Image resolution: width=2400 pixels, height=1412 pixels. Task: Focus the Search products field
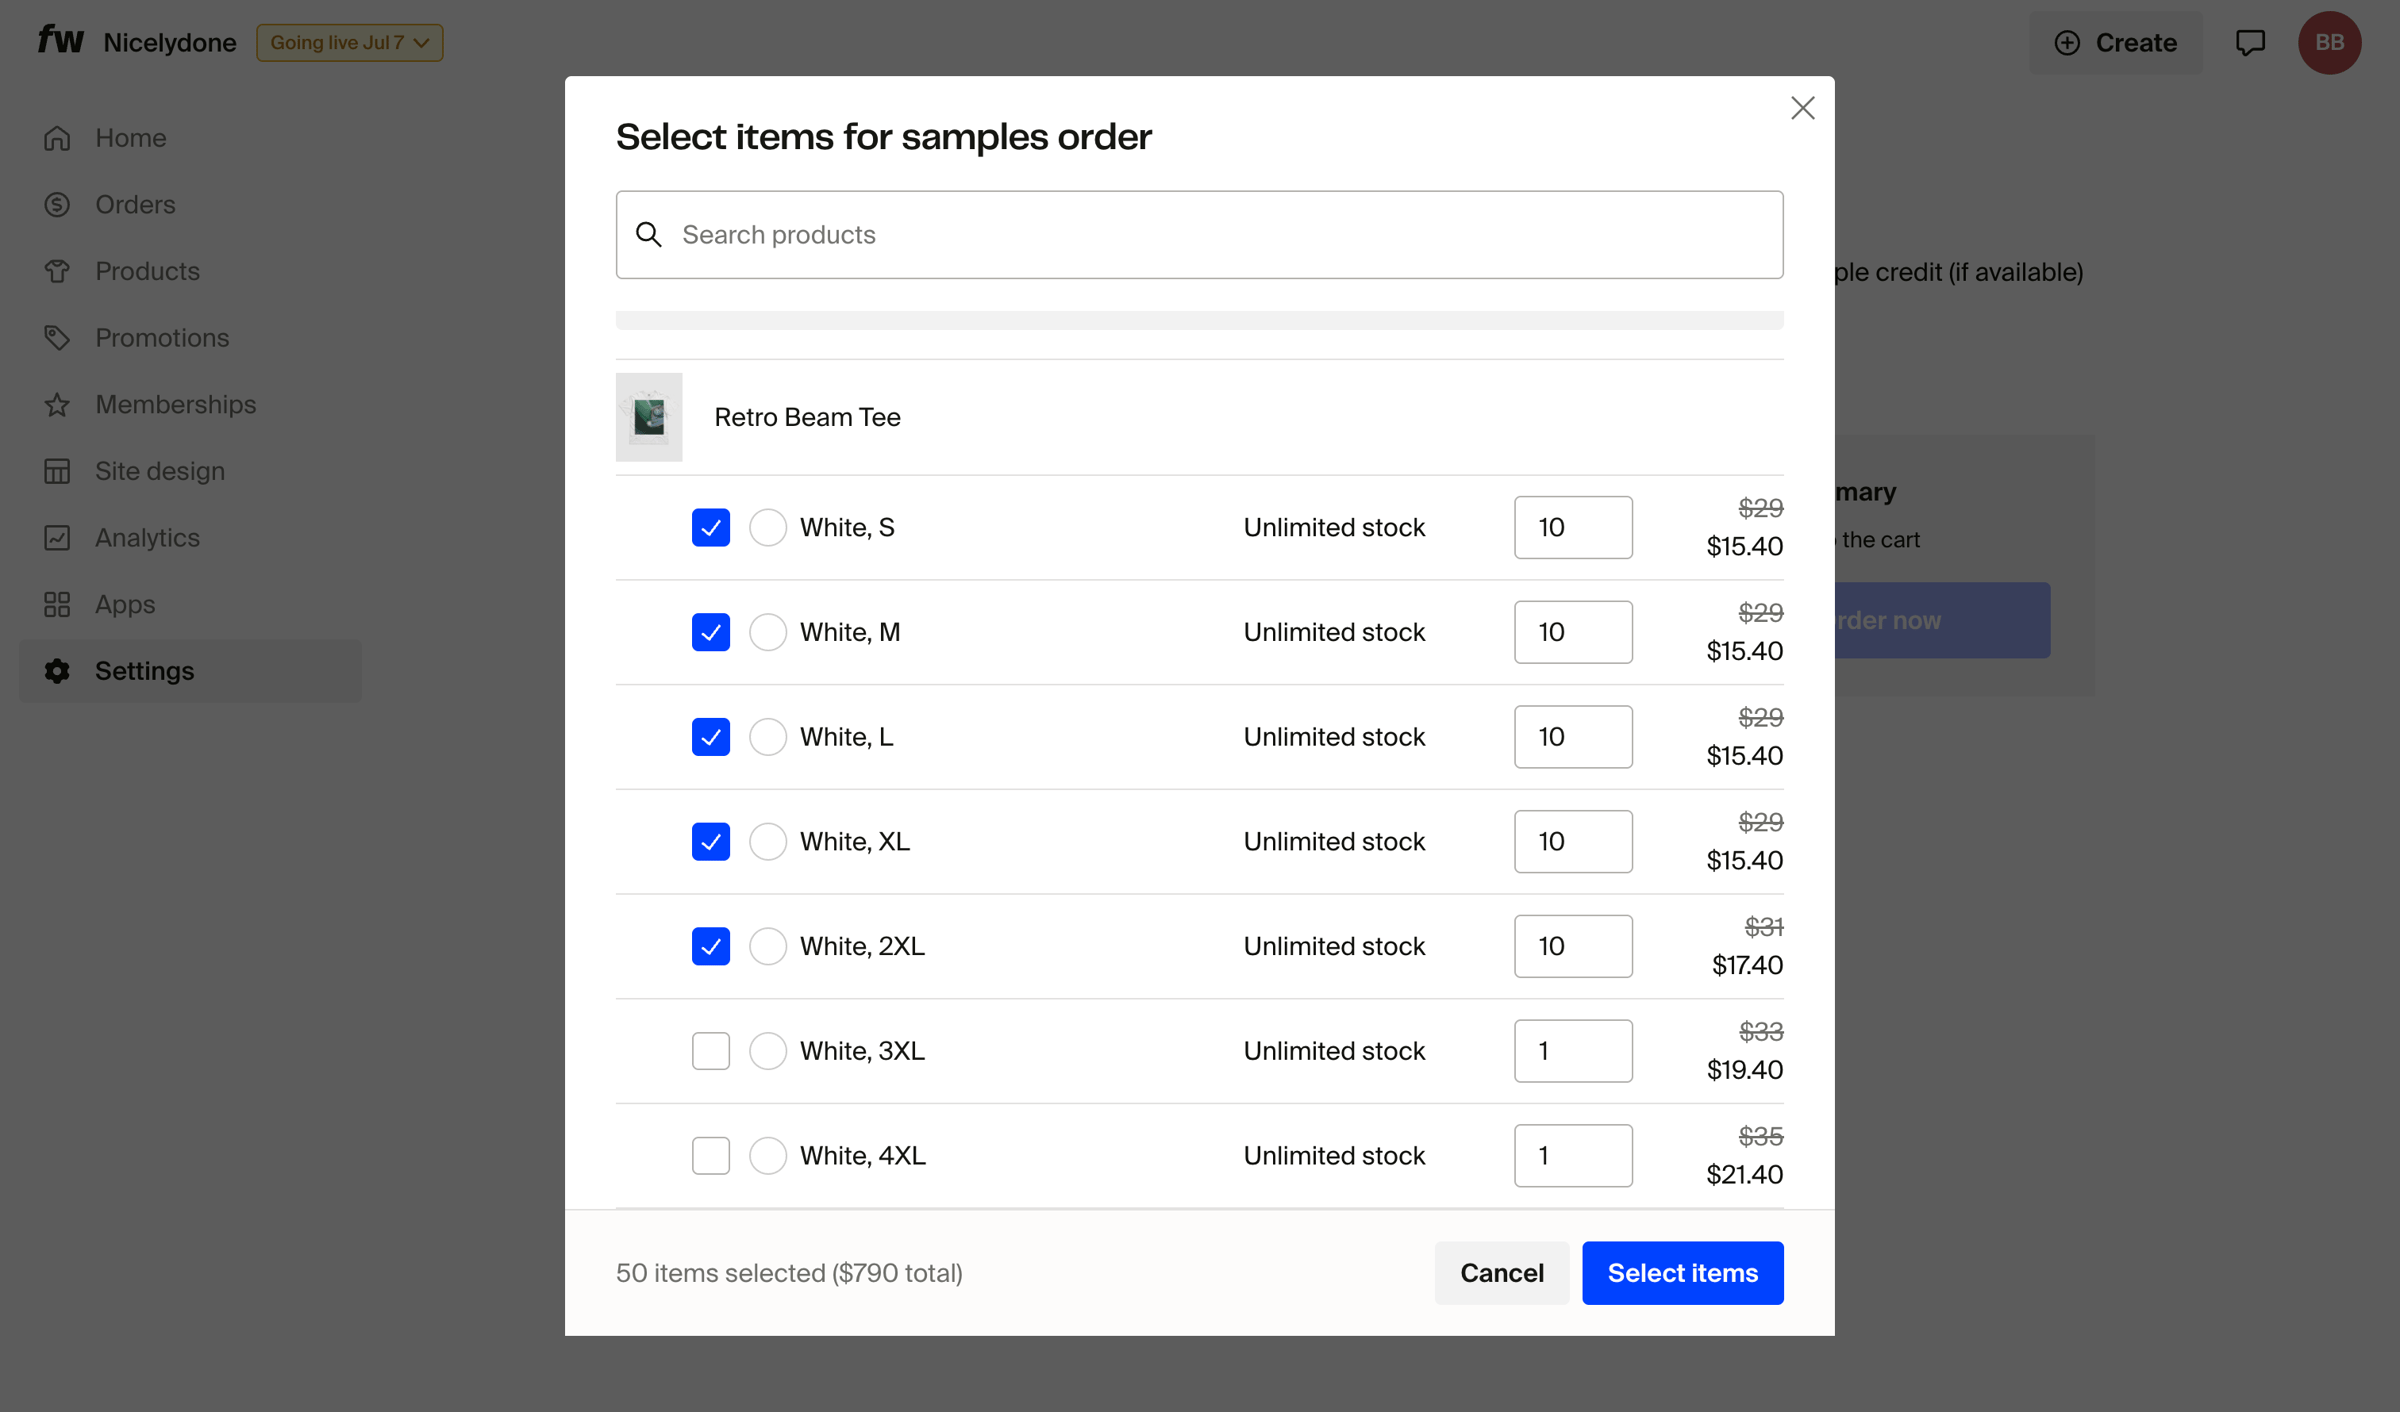(x=1199, y=235)
